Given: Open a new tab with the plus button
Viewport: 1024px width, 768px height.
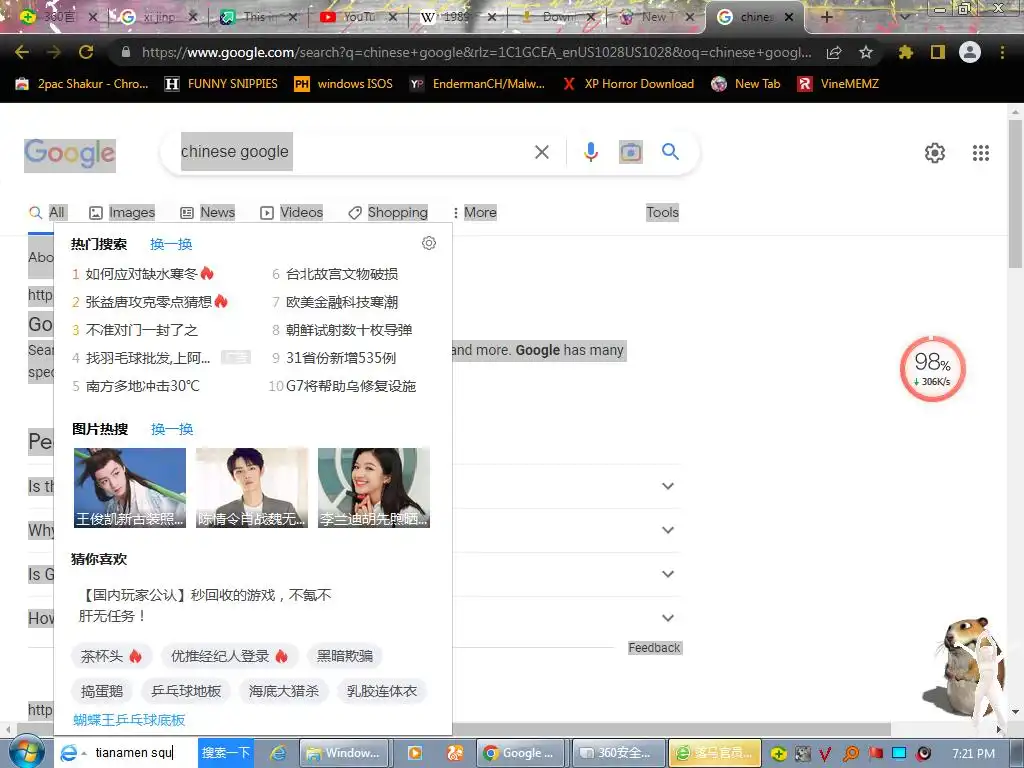Looking at the screenshot, I should coord(826,17).
